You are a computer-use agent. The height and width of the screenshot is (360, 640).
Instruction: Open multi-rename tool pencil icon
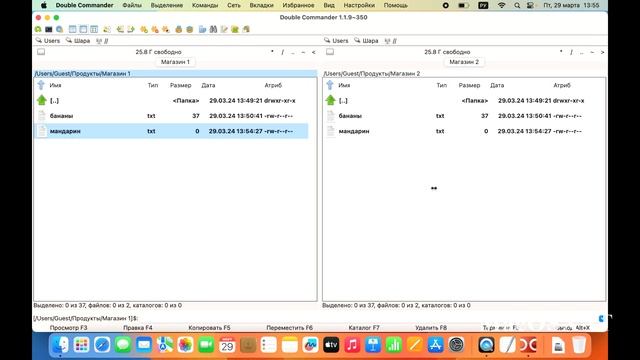point(224,29)
